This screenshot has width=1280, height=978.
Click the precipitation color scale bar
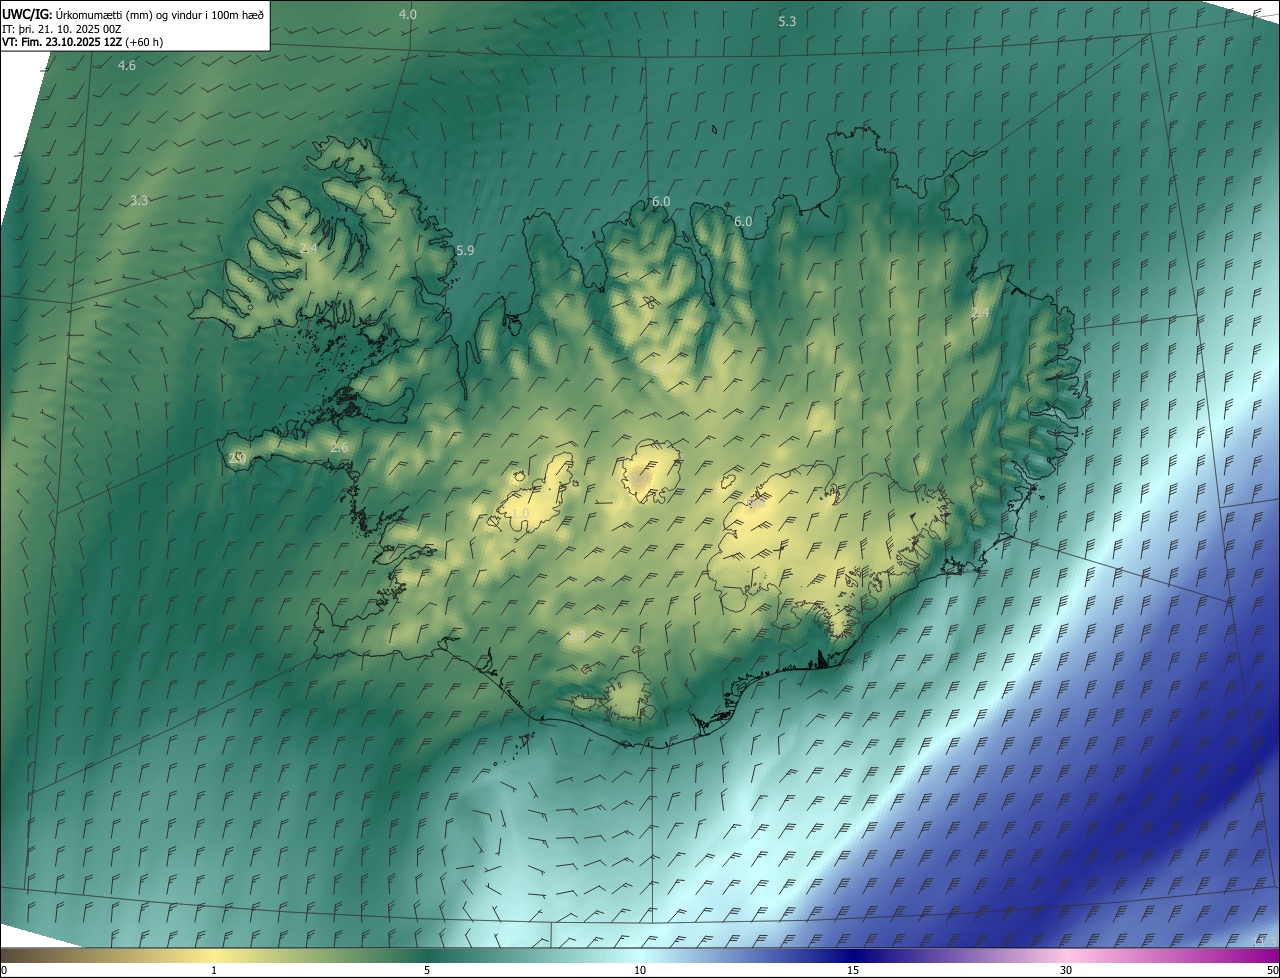coord(640,956)
